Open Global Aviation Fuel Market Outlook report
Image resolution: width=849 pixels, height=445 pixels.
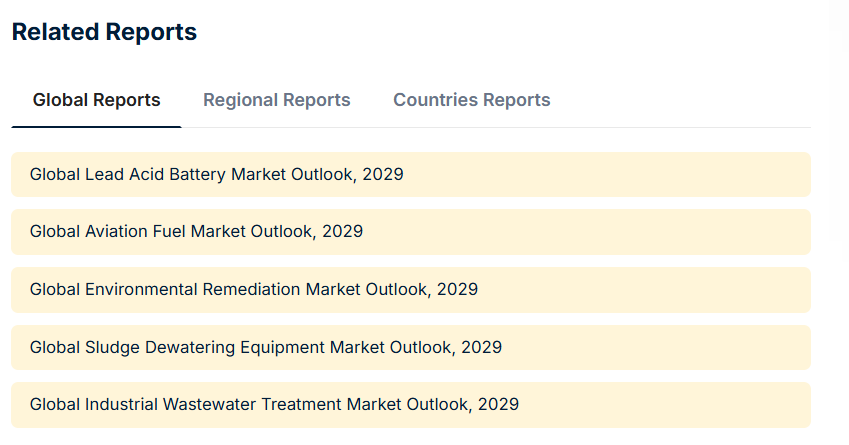(x=196, y=232)
